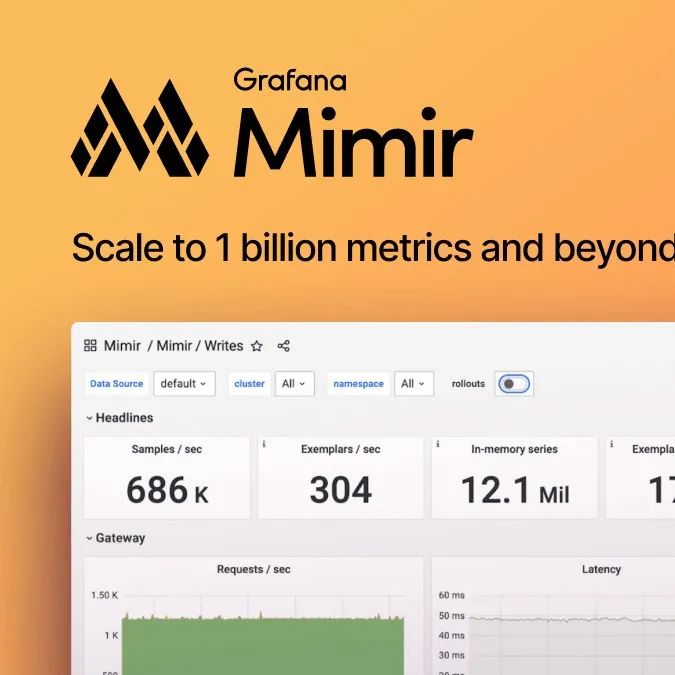The image size is (675, 675).
Task: Open the Data Source default dropdown
Action: [x=184, y=384]
